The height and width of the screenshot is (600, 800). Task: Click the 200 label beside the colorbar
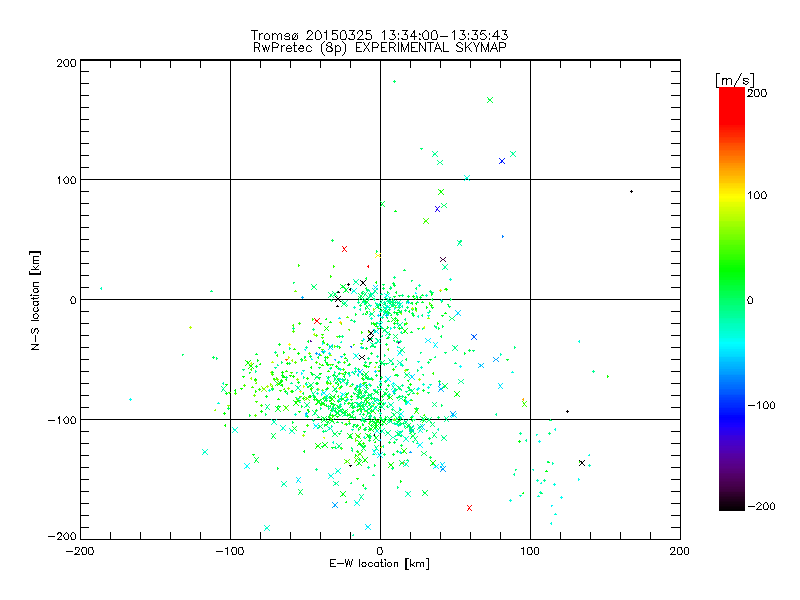click(x=757, y=93)
